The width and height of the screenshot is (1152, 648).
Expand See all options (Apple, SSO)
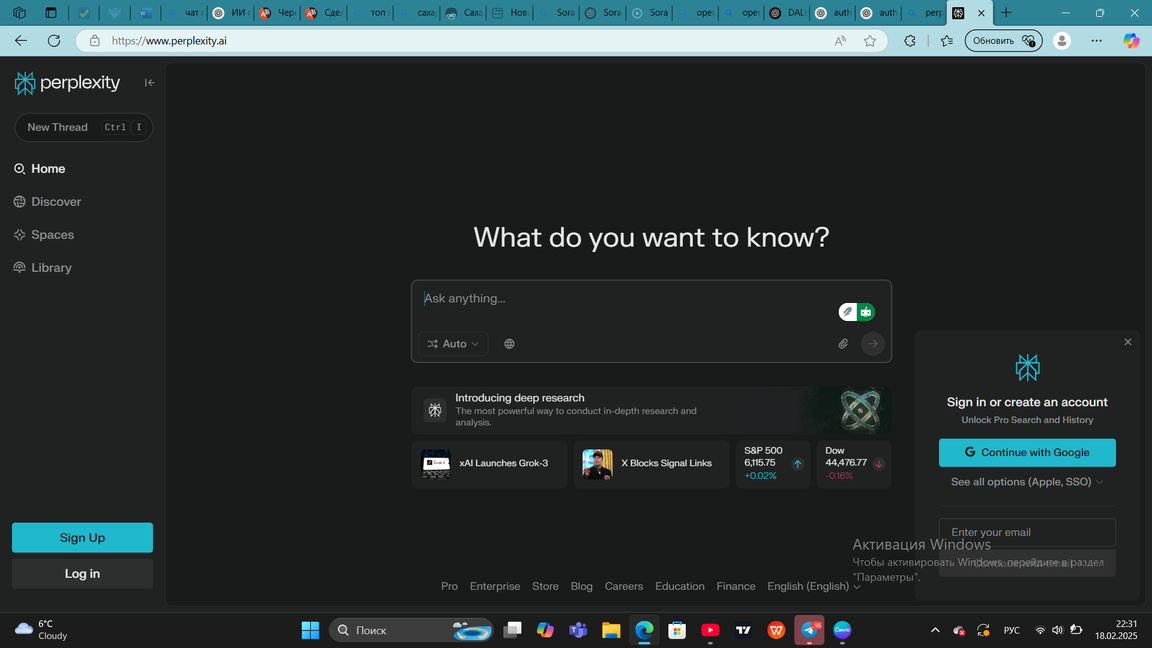(1026, 482)
